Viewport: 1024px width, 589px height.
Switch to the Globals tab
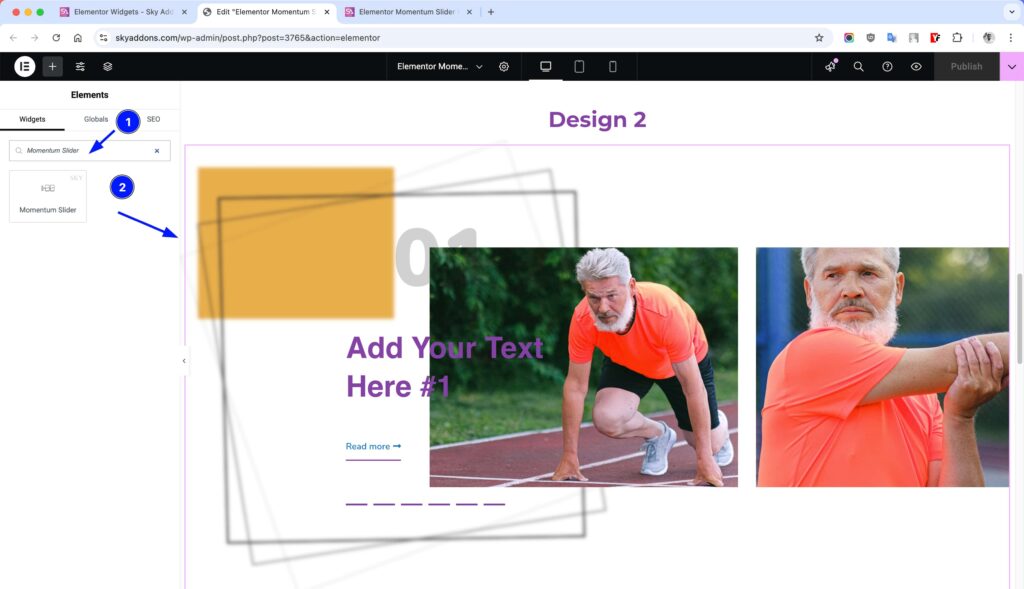tap(95, 119)
